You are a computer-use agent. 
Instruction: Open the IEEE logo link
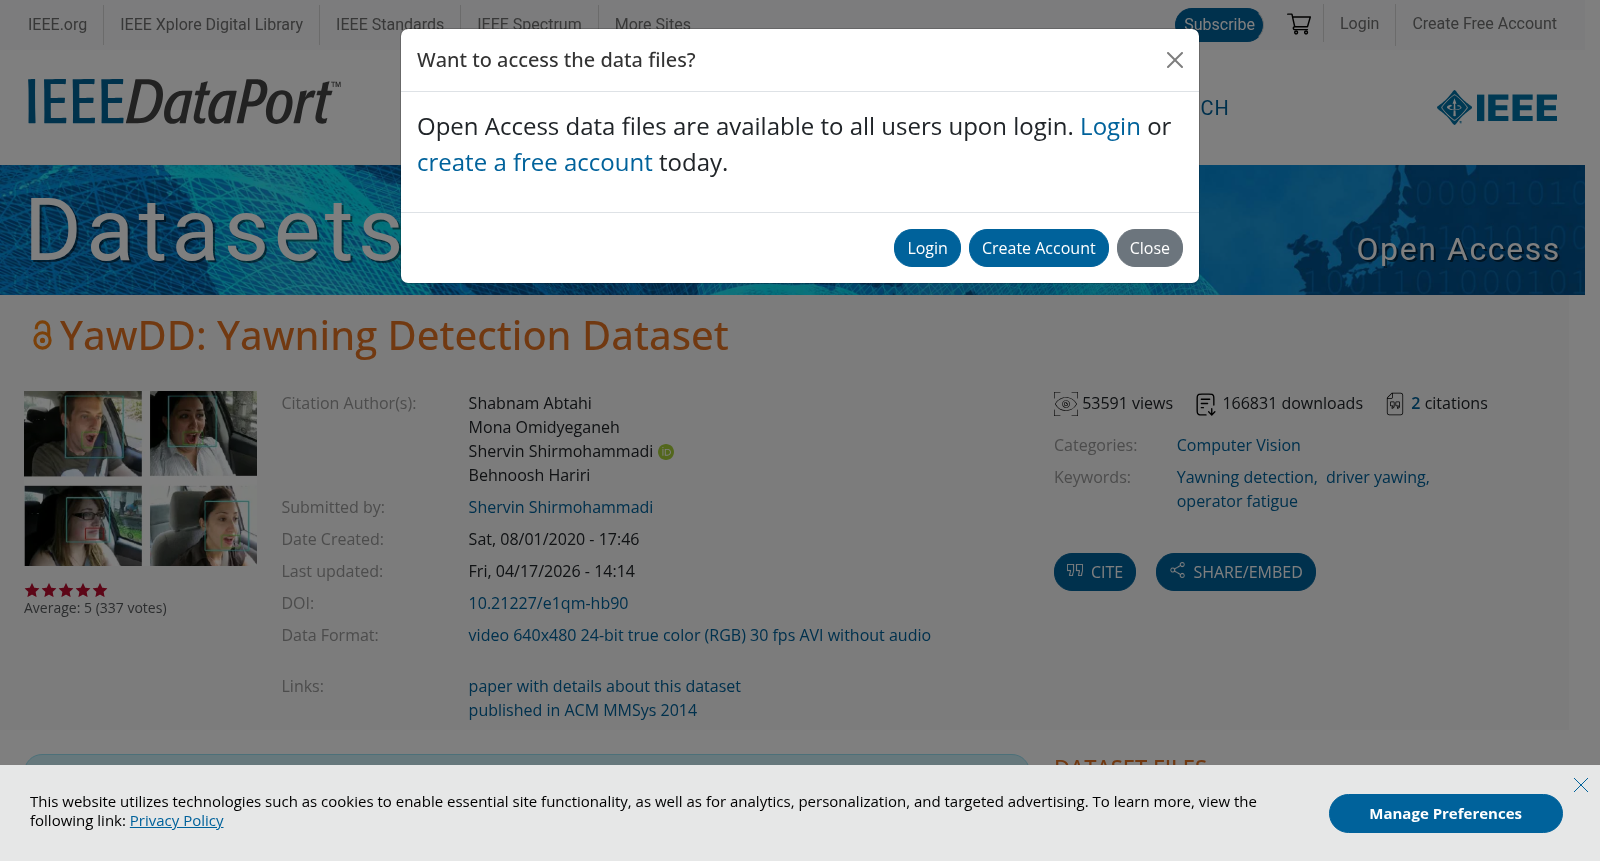click(1497, 107)
